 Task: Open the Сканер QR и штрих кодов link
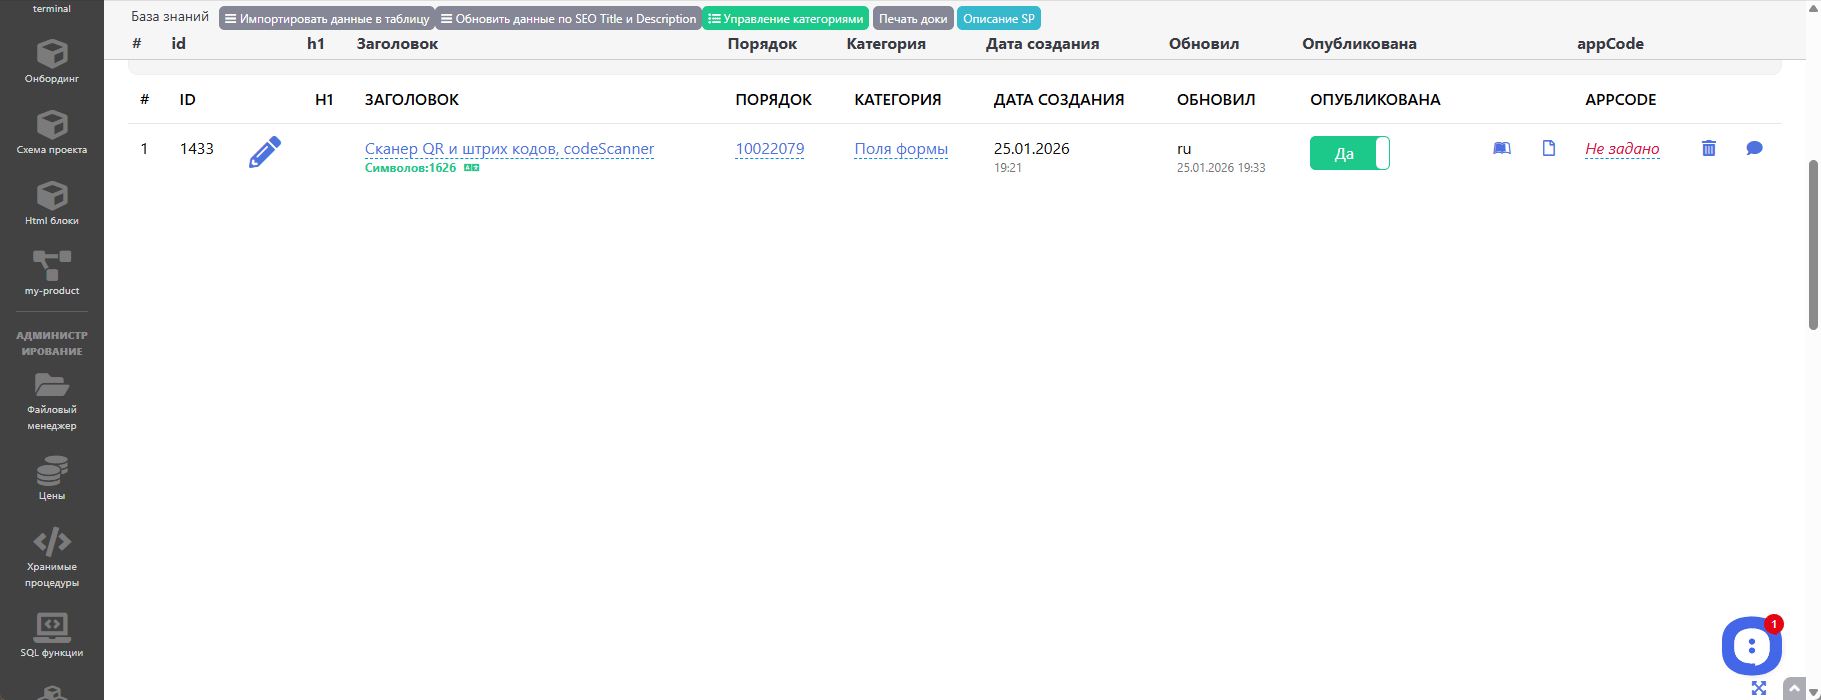tap(509, 149)
